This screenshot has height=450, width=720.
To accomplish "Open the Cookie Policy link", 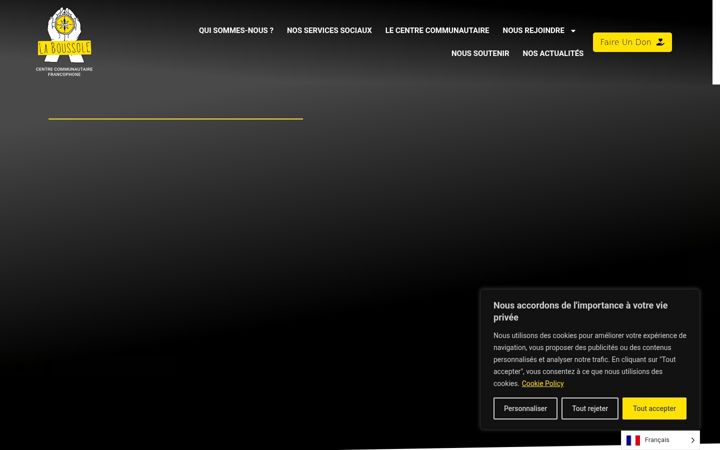I will click(x=543, y=383).
